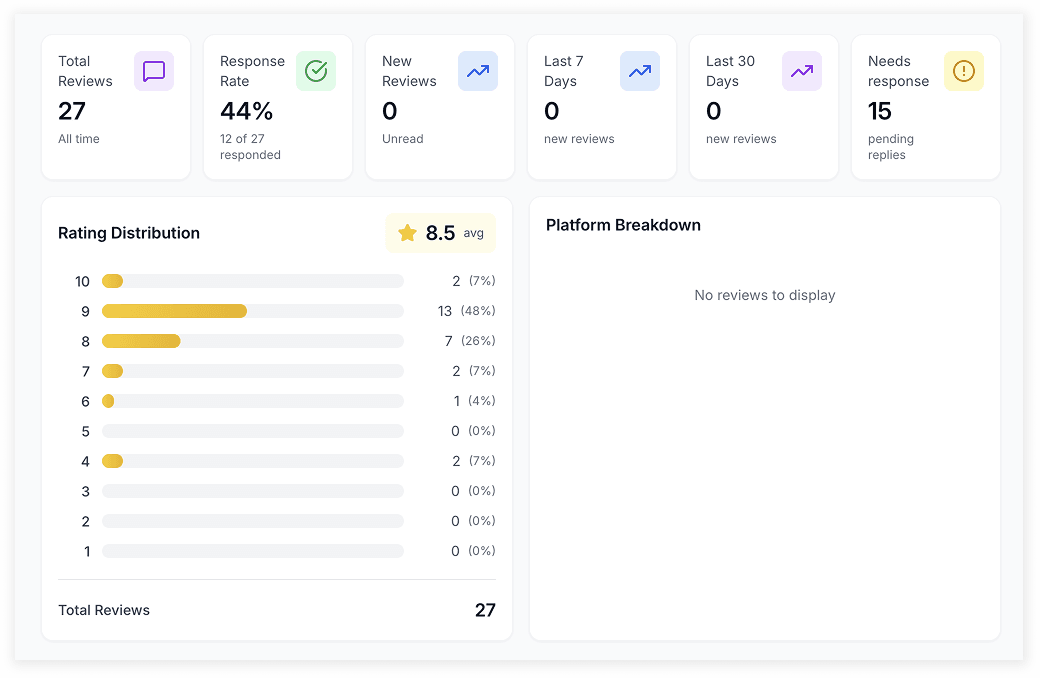Click the Last 7 Days trend icon
This screenshot has width=1040, height=678.
click(x=639, y=71)
